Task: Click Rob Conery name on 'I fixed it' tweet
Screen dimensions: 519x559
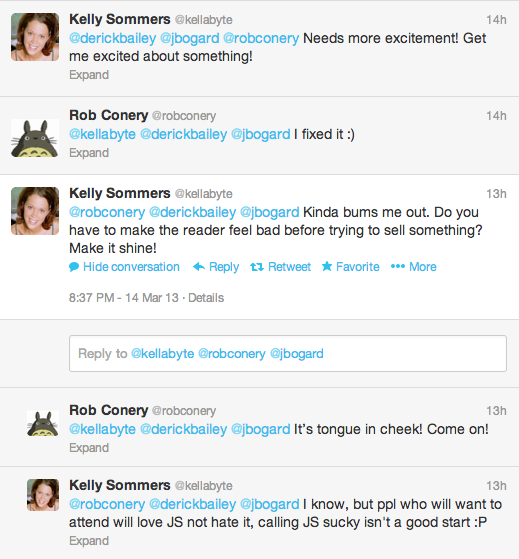Action: point(109,115)
